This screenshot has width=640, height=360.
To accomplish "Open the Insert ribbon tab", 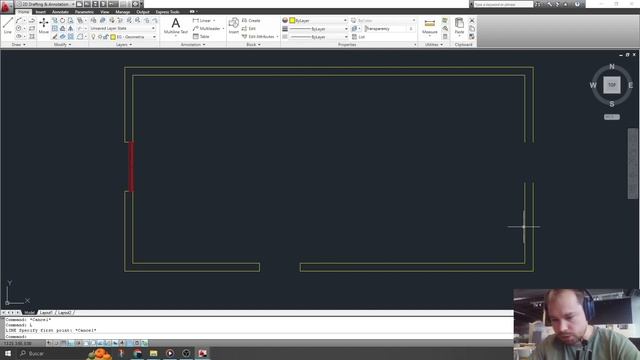I will (40, 12).
